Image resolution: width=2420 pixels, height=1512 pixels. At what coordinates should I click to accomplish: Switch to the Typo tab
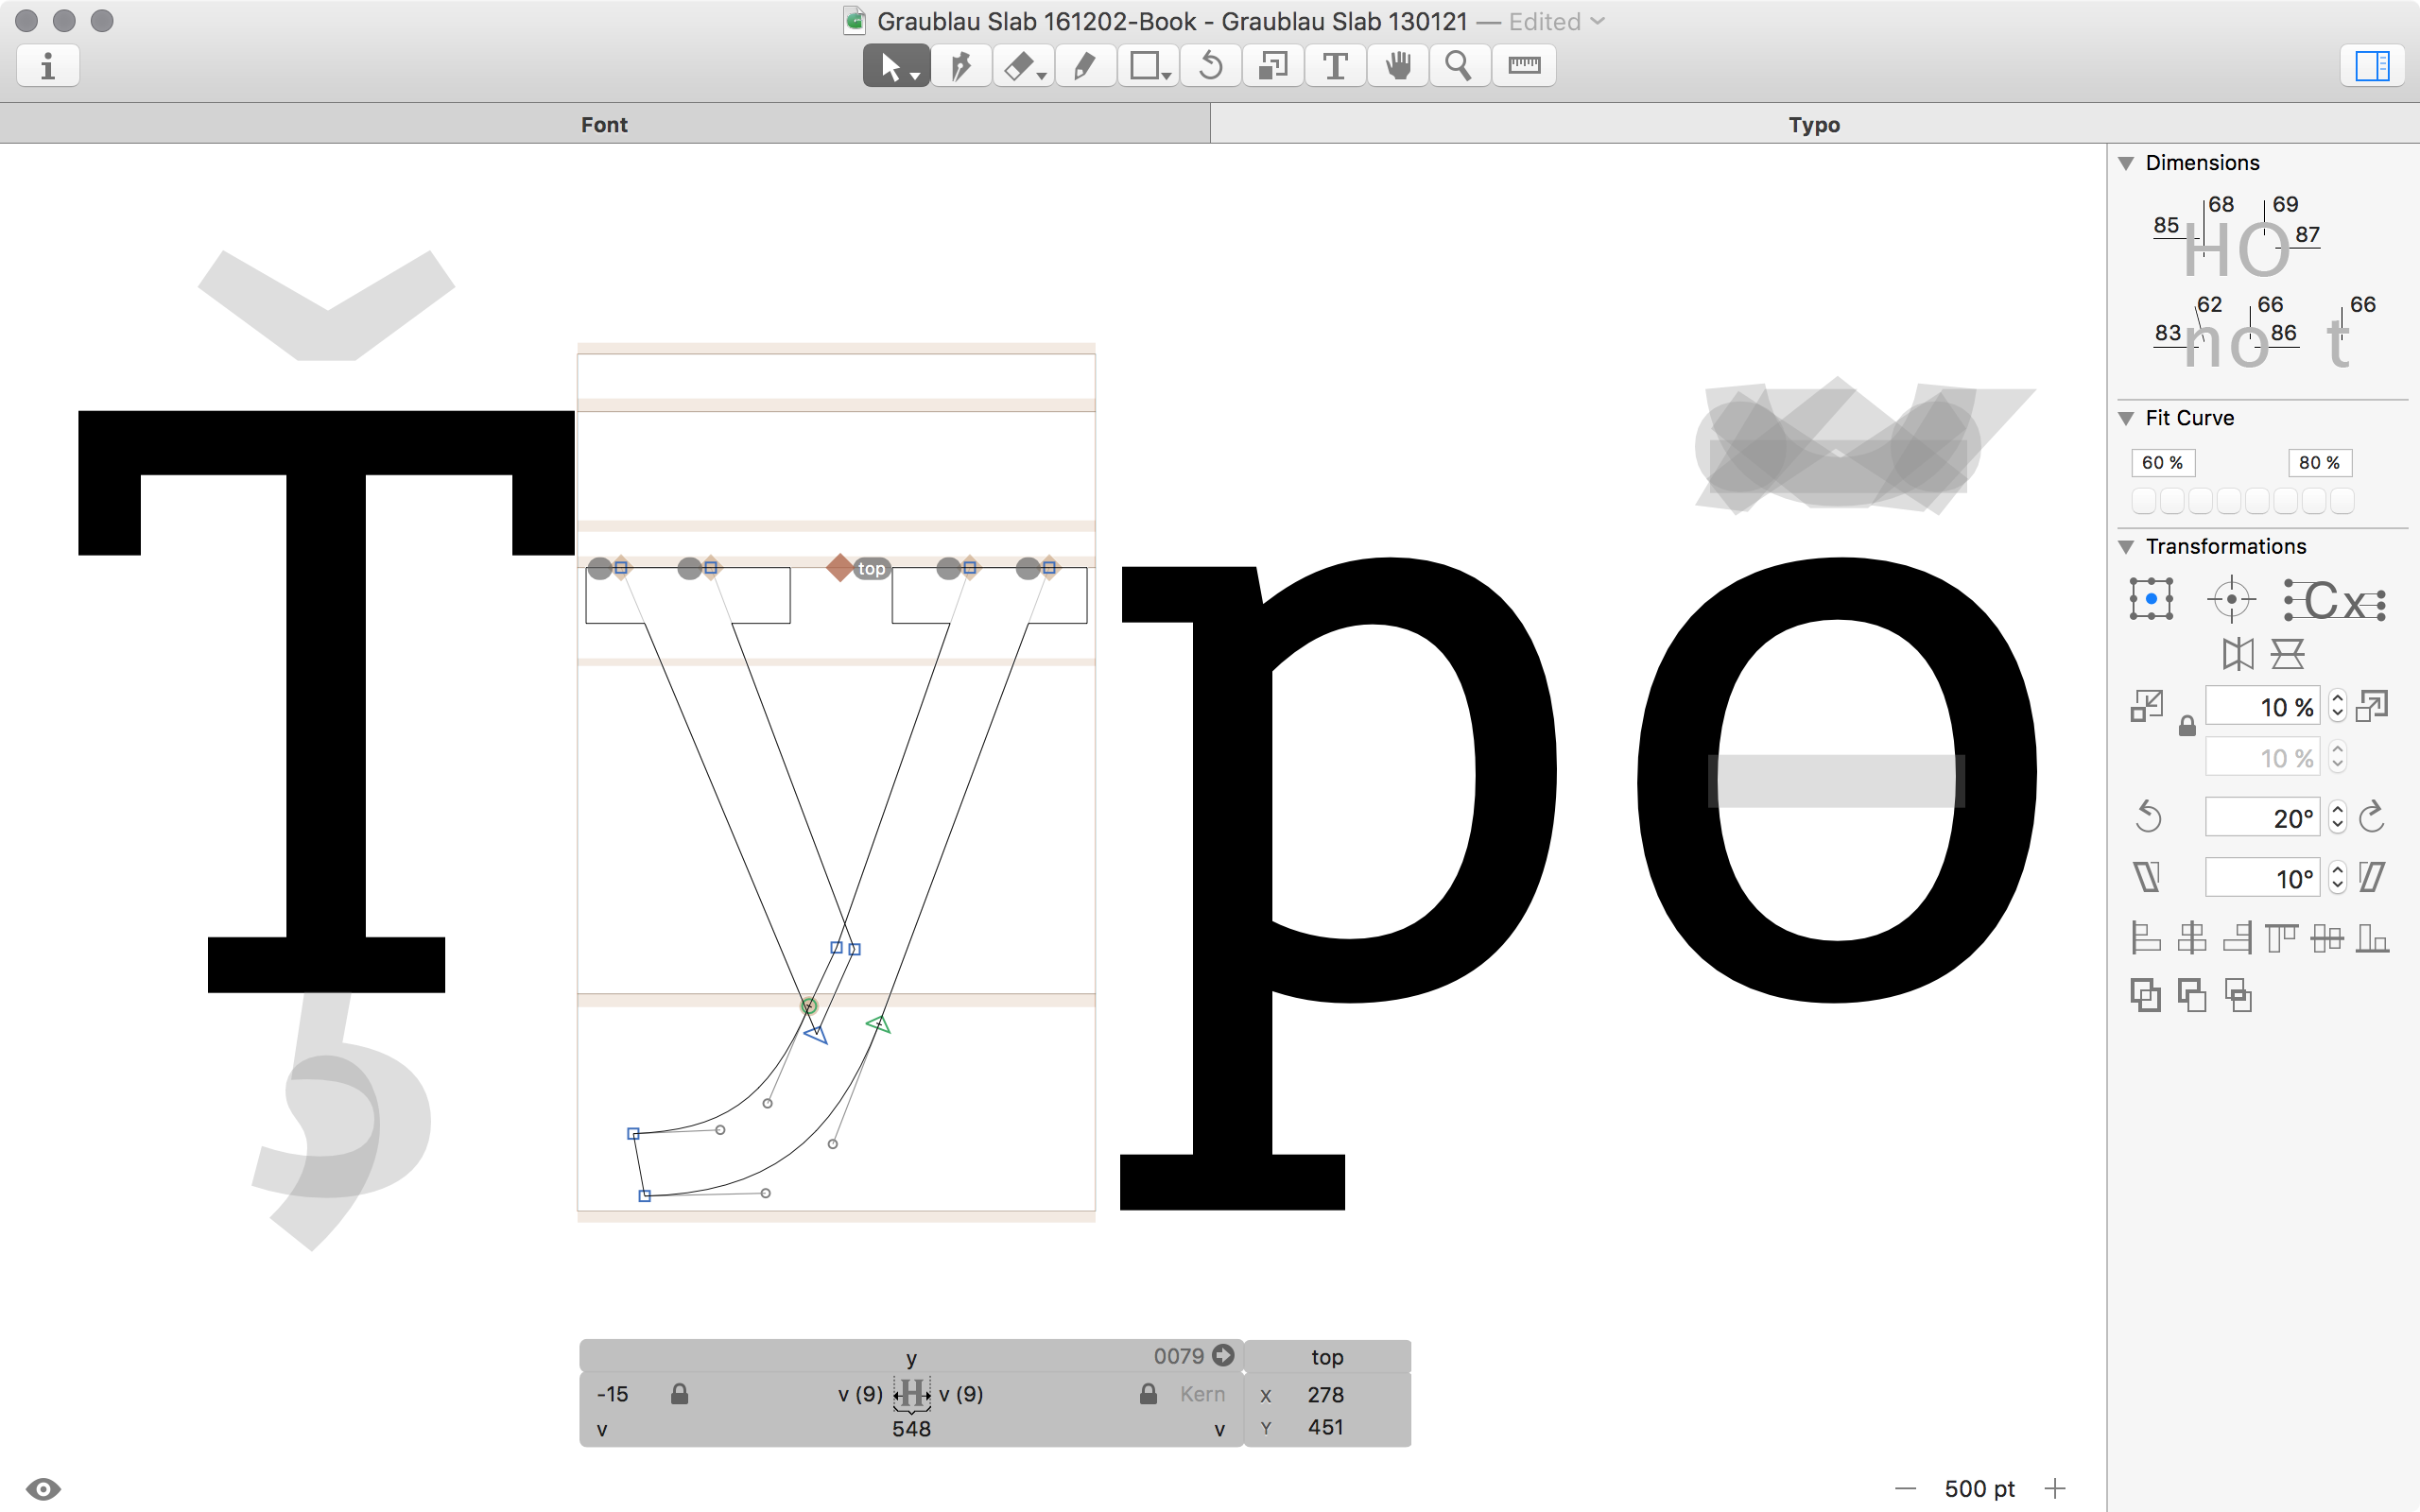coord(1814,124)
